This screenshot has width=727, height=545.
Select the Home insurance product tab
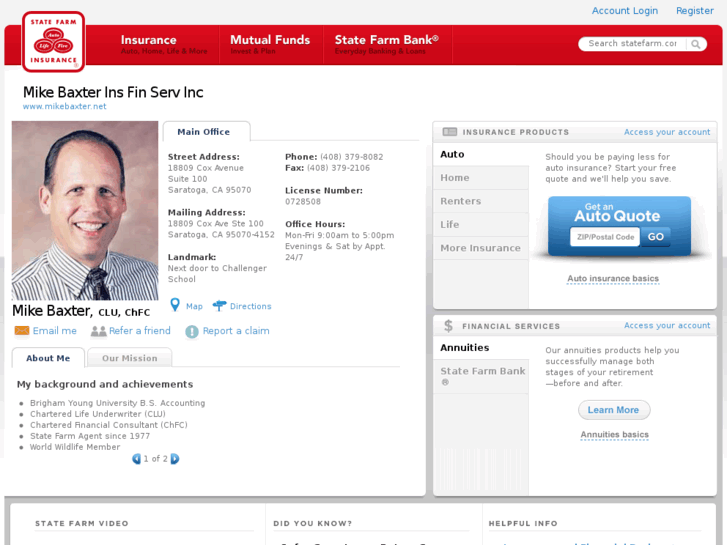[x=481, y=178]
